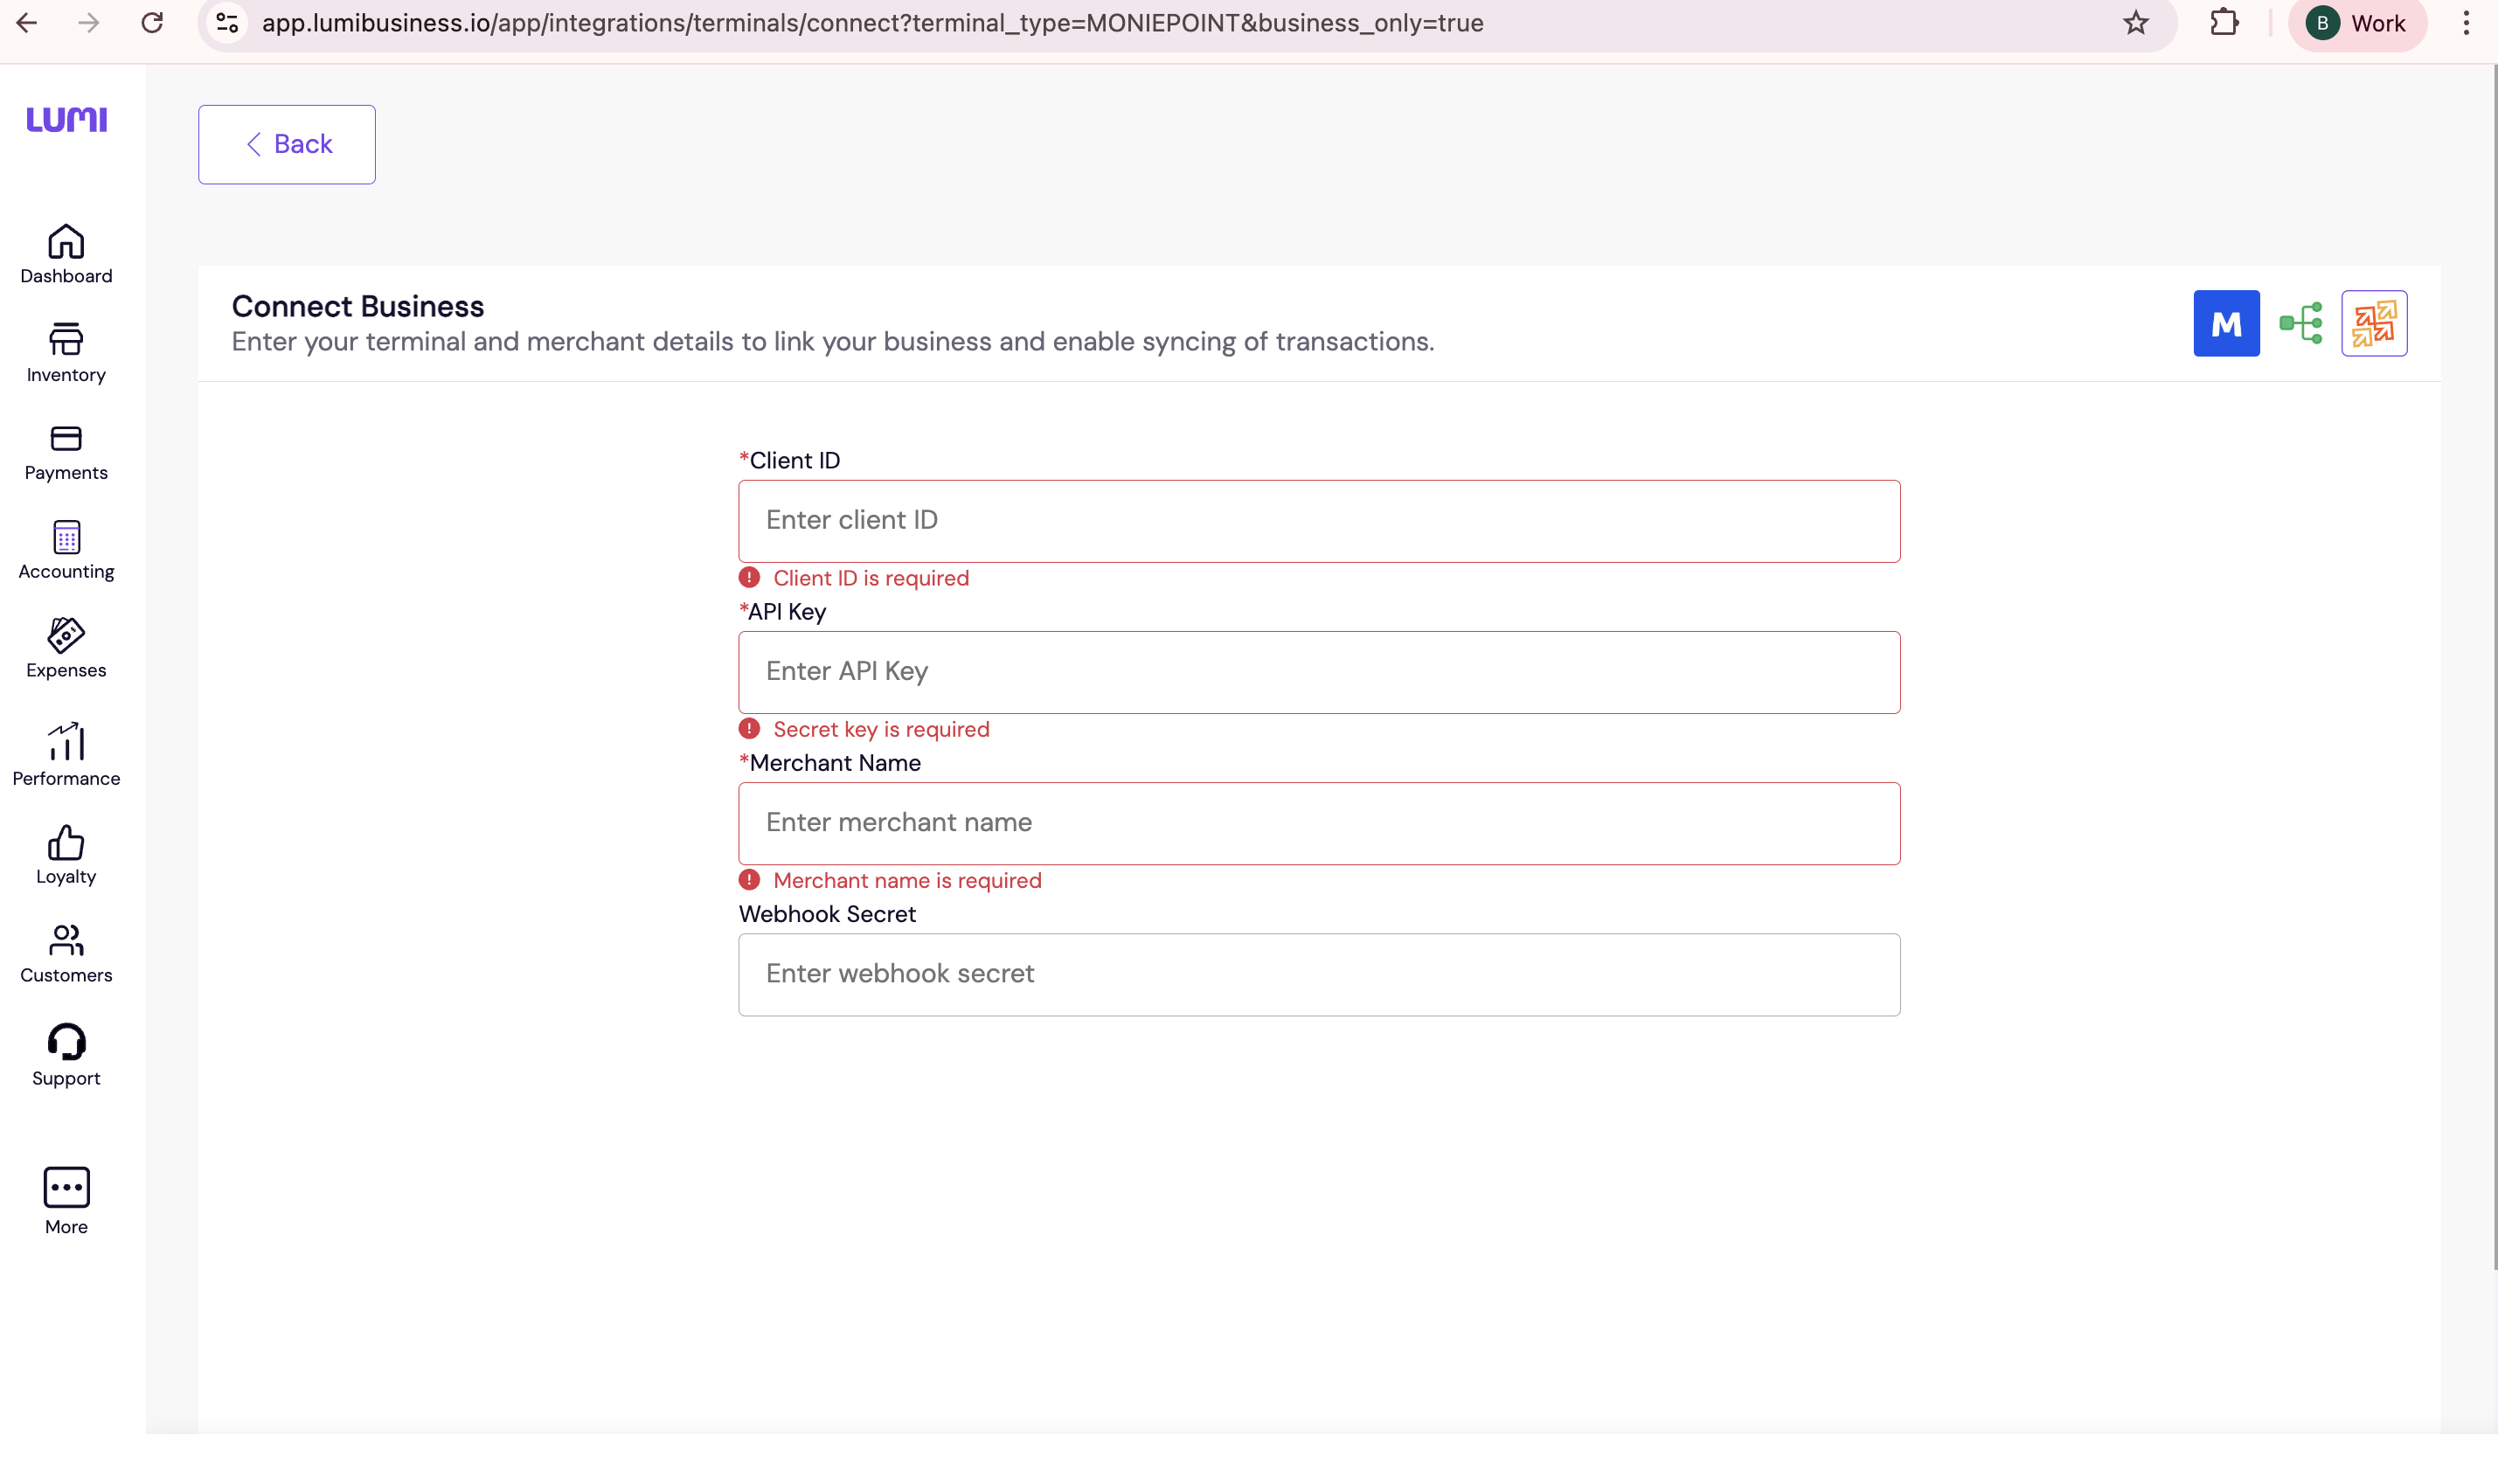2498x1484 pixels.
Task: Bookmark this page with star icon
Action: pos(2136,23)
